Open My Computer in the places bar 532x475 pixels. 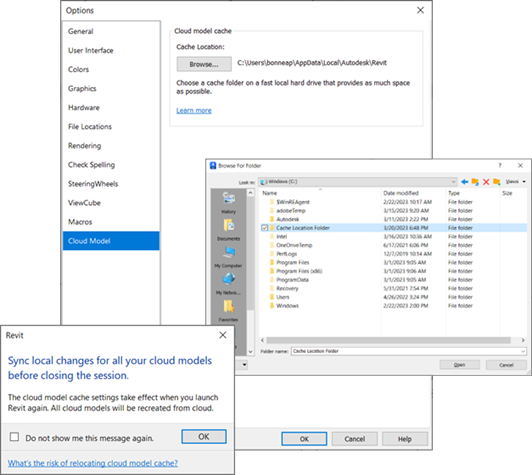coord(228,257)
